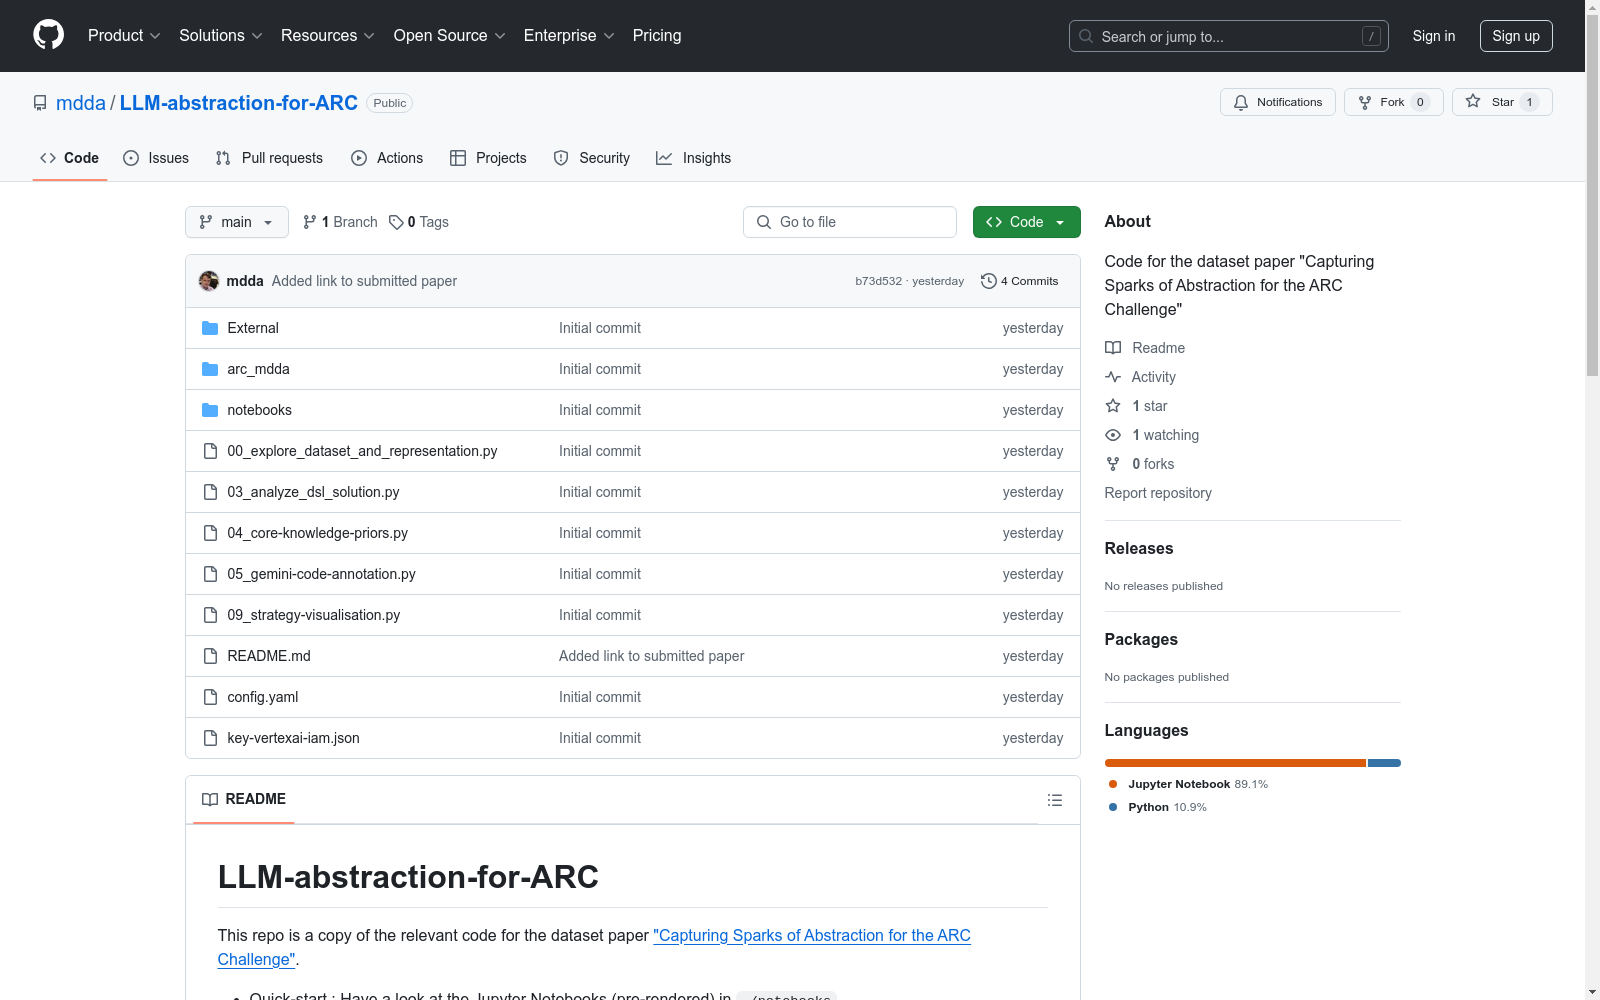Screen dimensions: 1600x1000
Task: Click the book icon beside Readme
Action: coord(1113,348)
